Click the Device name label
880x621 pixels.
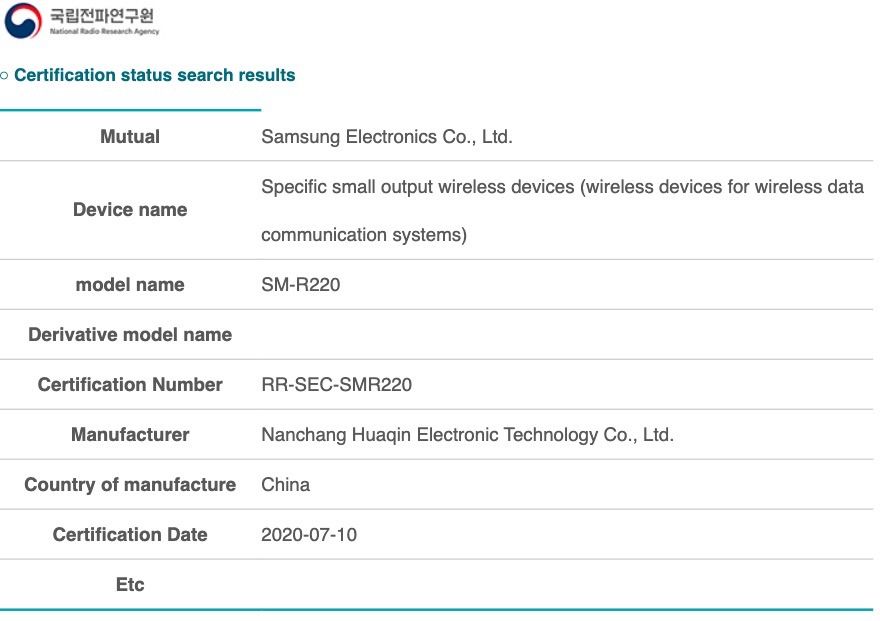pos(130,209)
